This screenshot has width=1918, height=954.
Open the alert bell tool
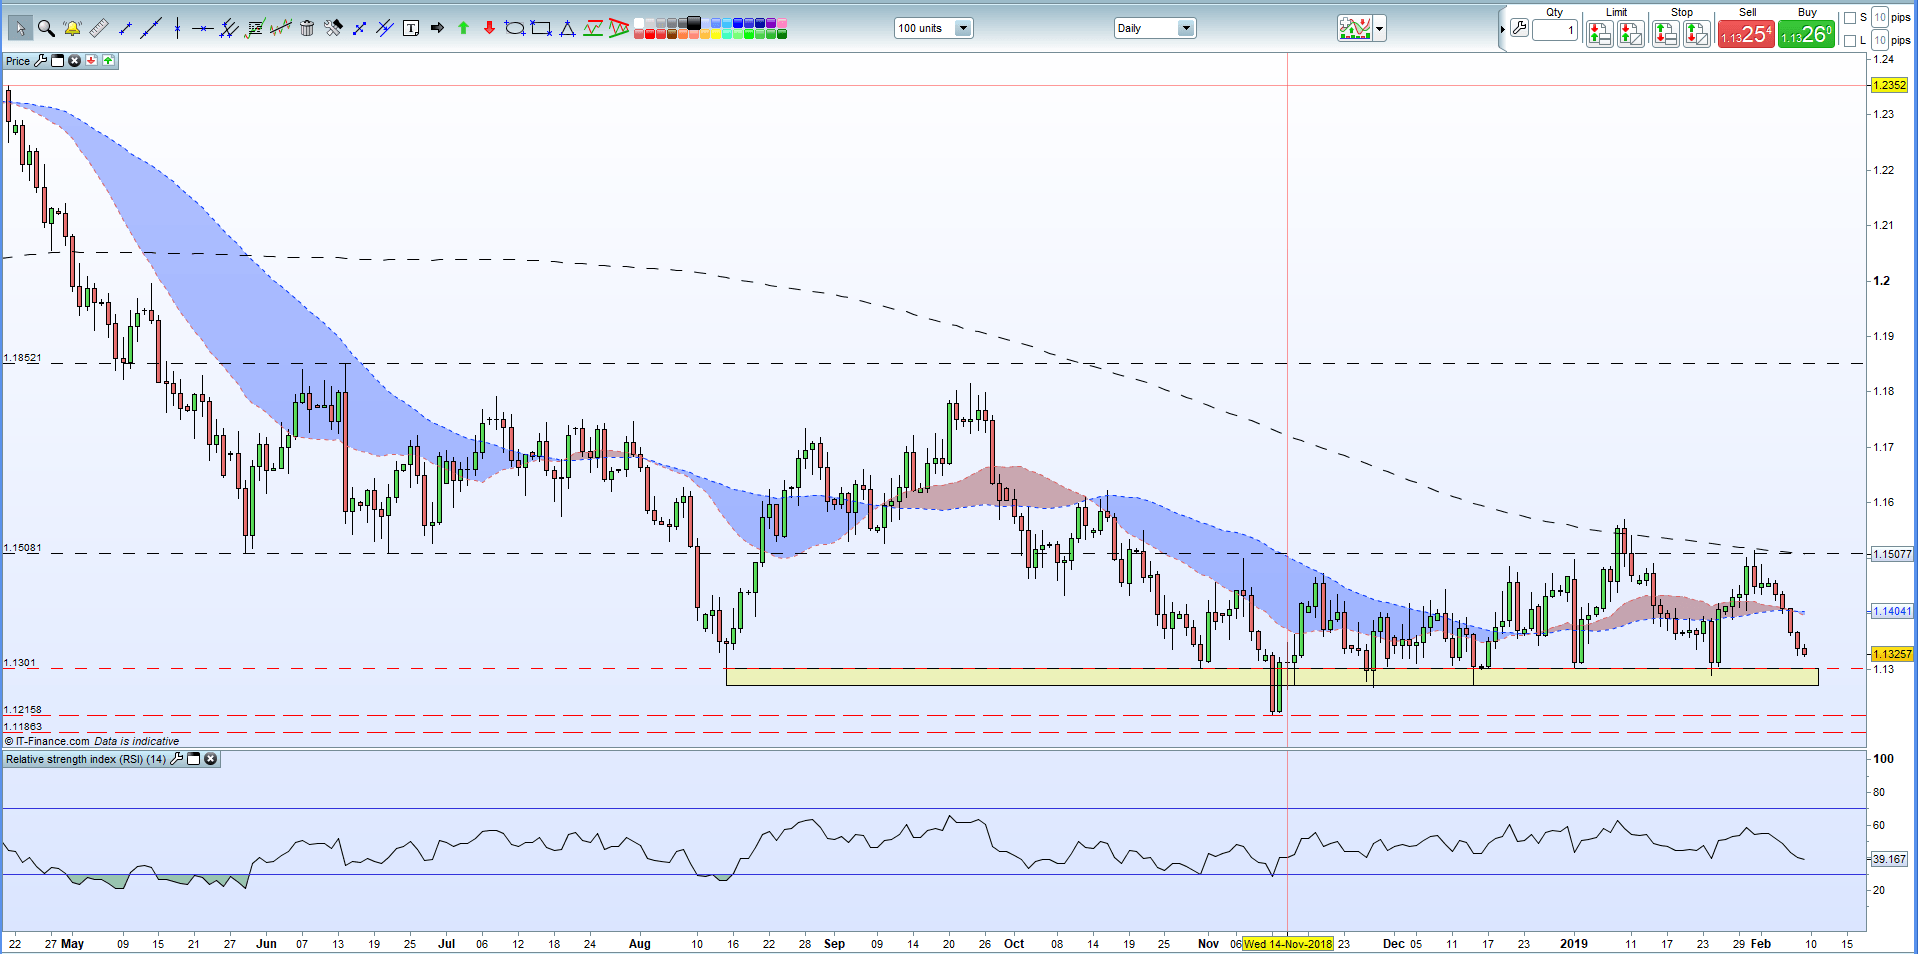pyautogui.click(x=72, y=28)
